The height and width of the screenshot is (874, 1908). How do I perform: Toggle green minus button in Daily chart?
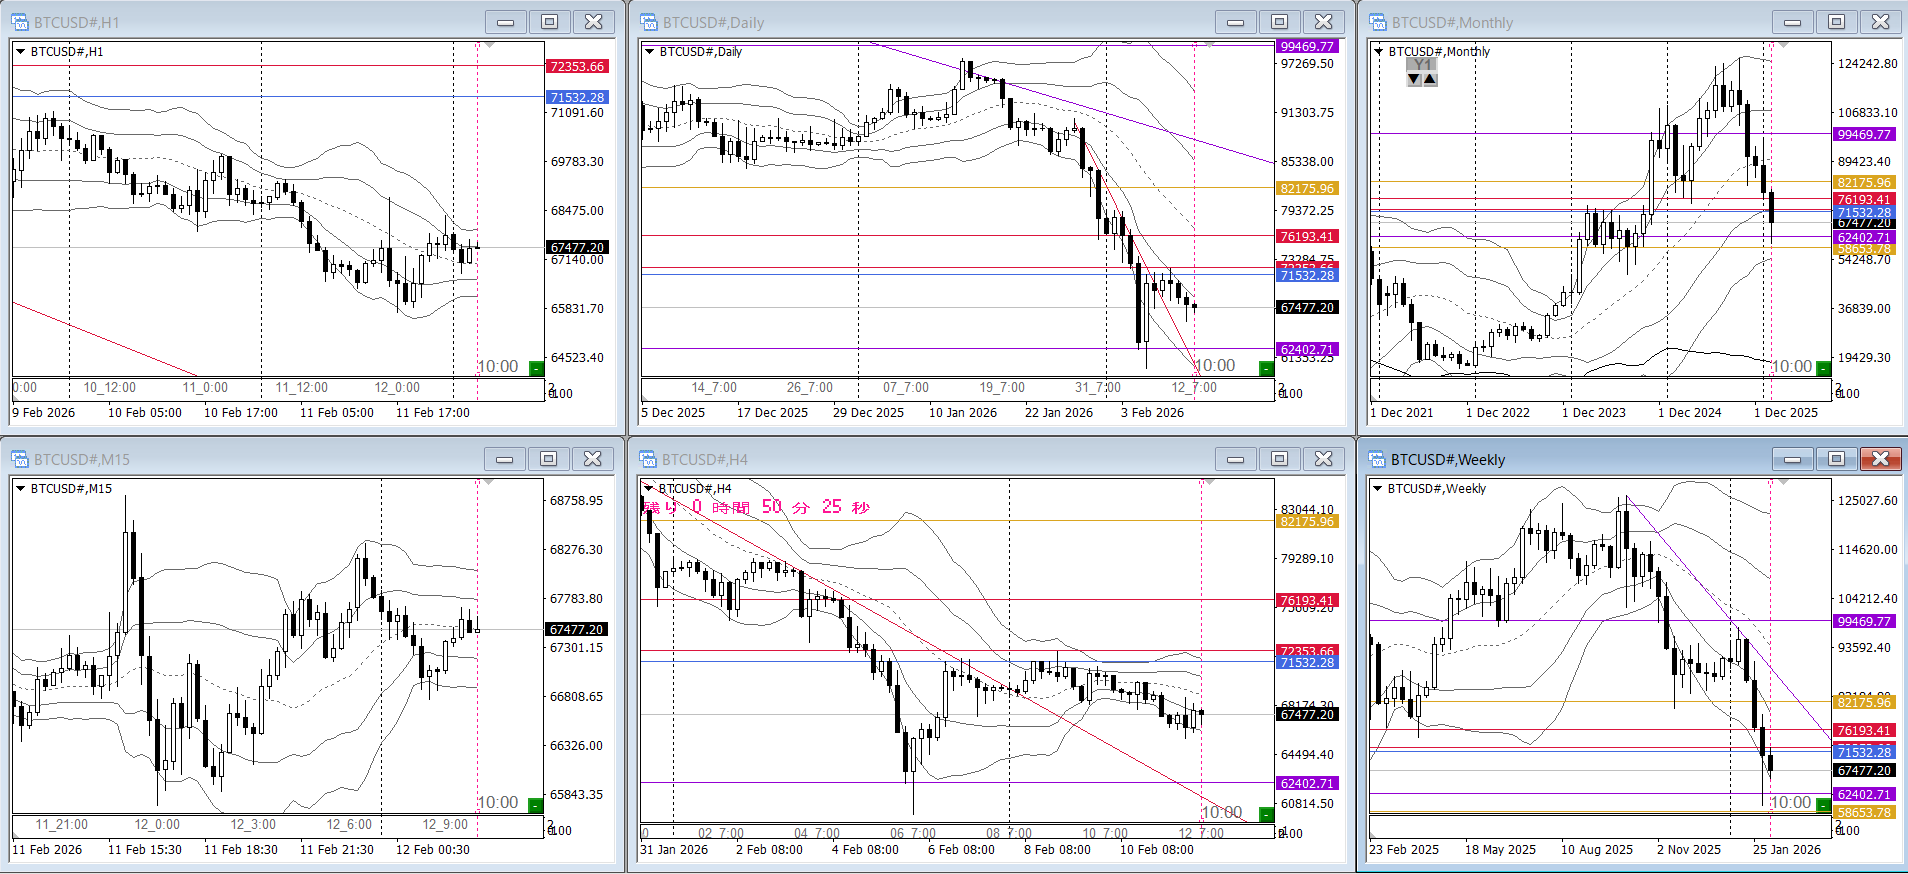tap(1266, 368)
